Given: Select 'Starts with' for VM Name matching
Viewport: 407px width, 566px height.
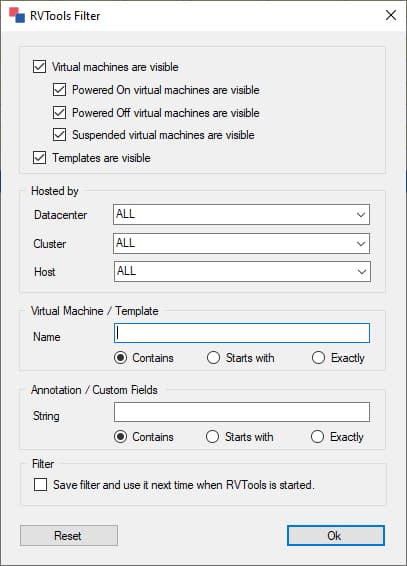Looking at the screenshot, I should pyautogui.click(x=213, y=358).
